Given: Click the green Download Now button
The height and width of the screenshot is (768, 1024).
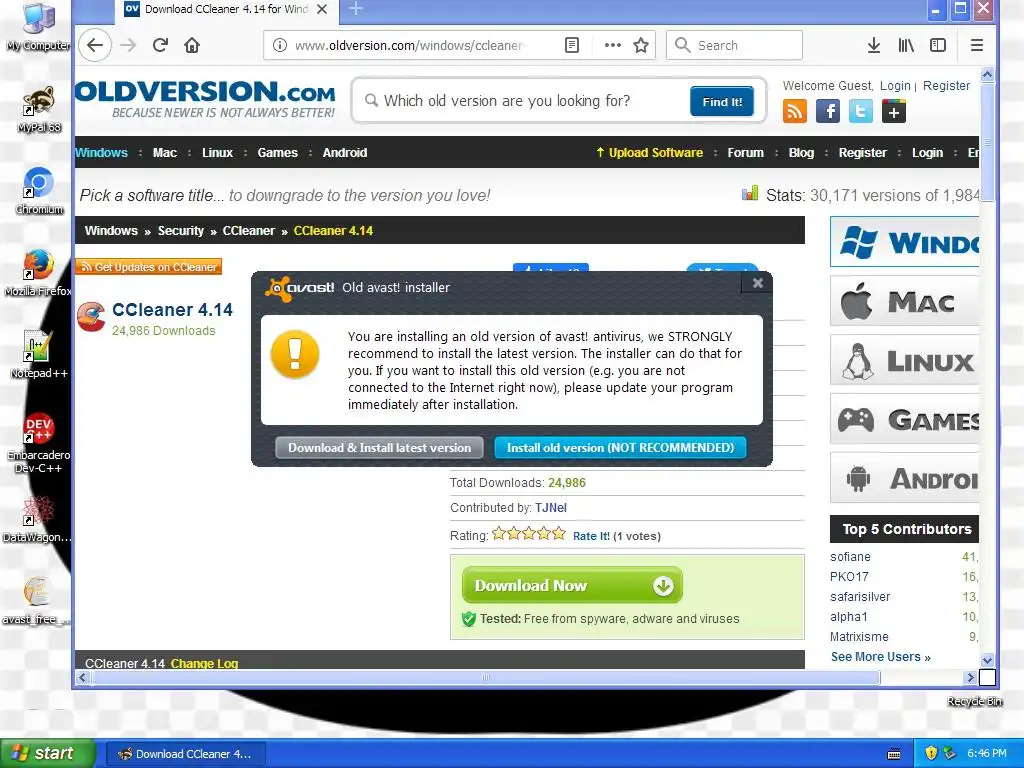Looking at the screenshot, I should coord(572,585).
